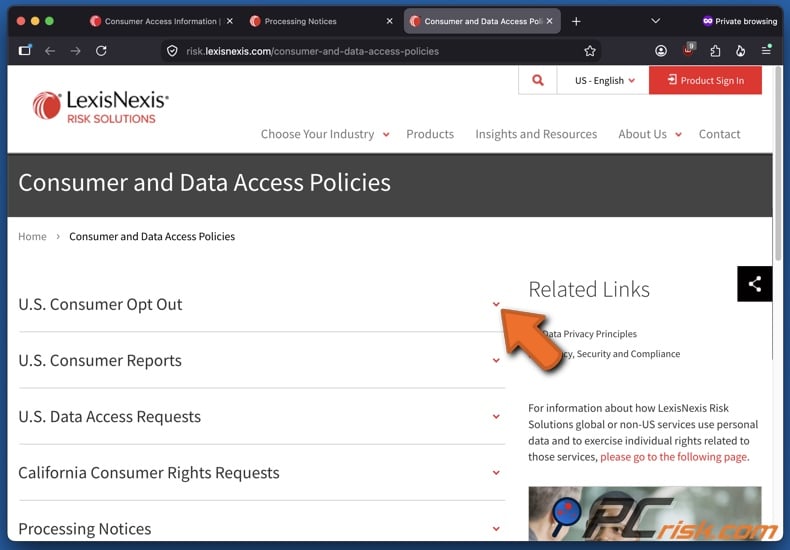Image resolution: width=790 pixels, height=550 pixels.
Task: Click the U.S. Consumer Opt Out heading
Action: [x=100, y=304]
